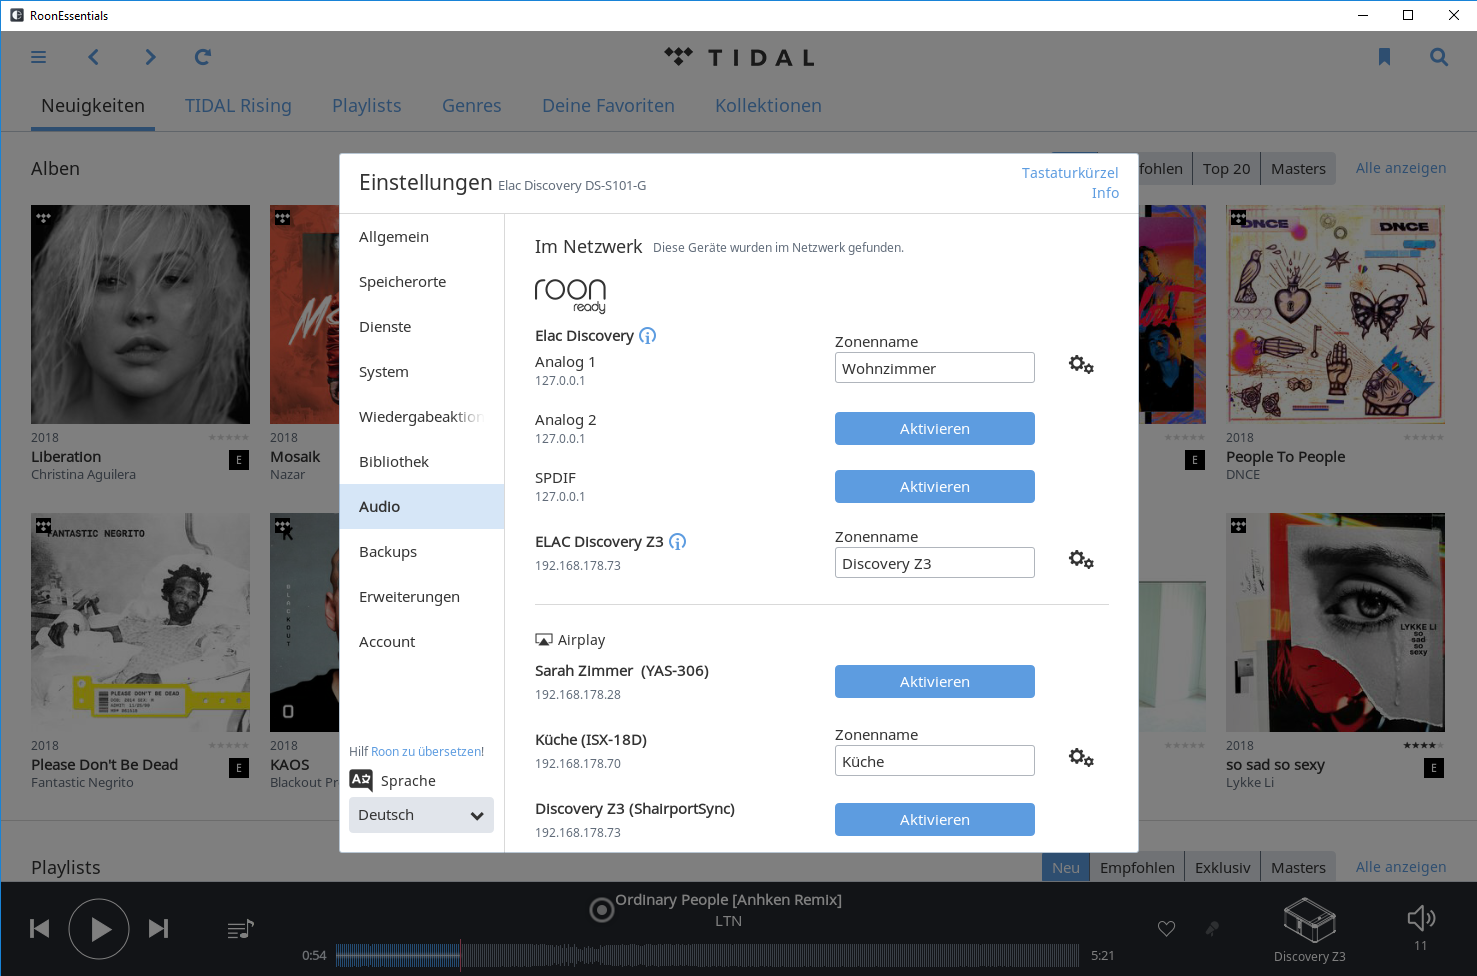
Task: Open the Info link
Action: coord(1105,193)
